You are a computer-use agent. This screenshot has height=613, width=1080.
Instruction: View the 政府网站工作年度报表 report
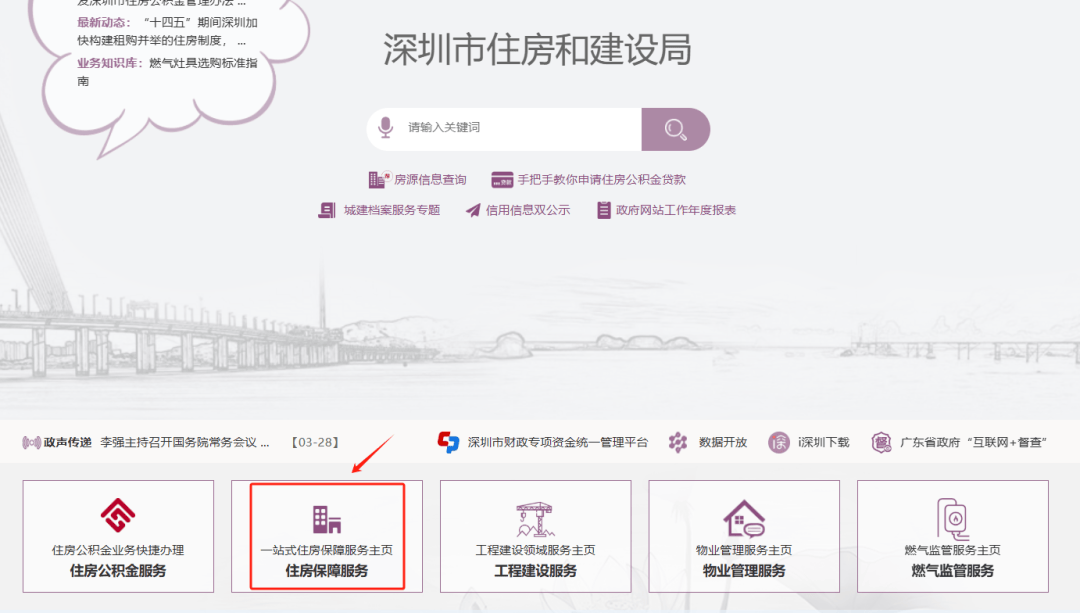(665, 211)
